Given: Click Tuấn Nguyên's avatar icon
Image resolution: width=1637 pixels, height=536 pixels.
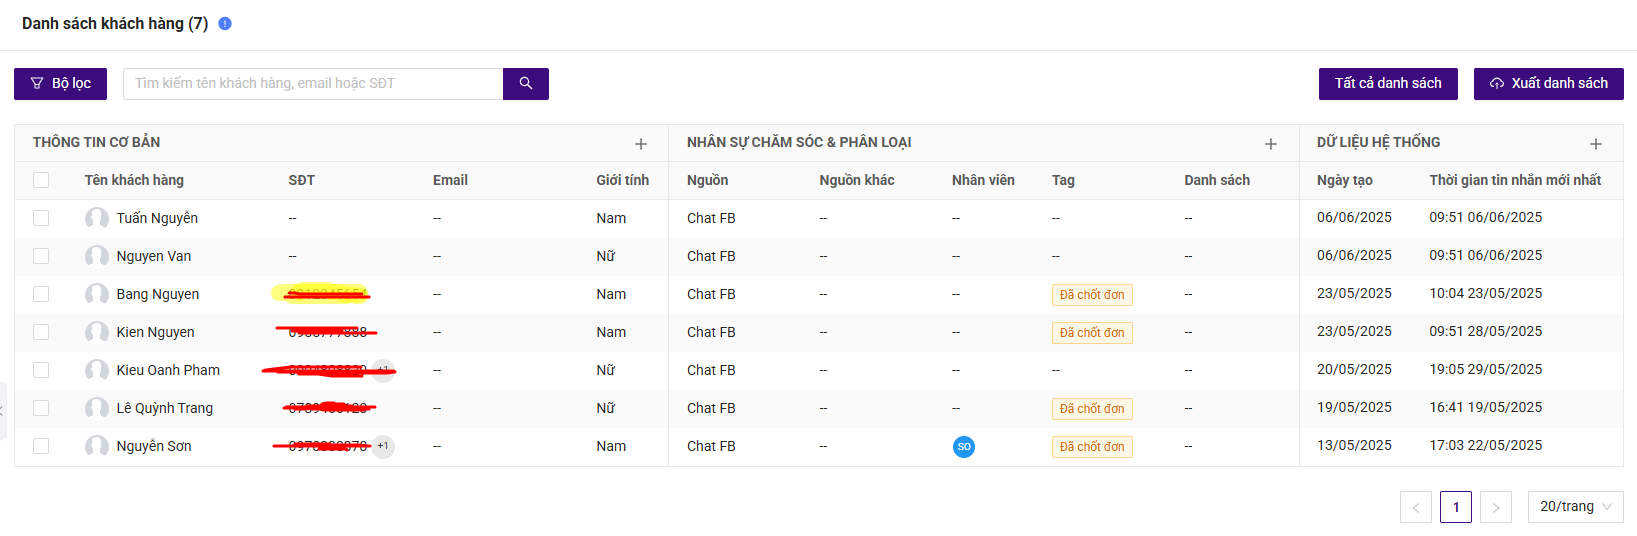Looking at the screenshot, I should point(97,218).
